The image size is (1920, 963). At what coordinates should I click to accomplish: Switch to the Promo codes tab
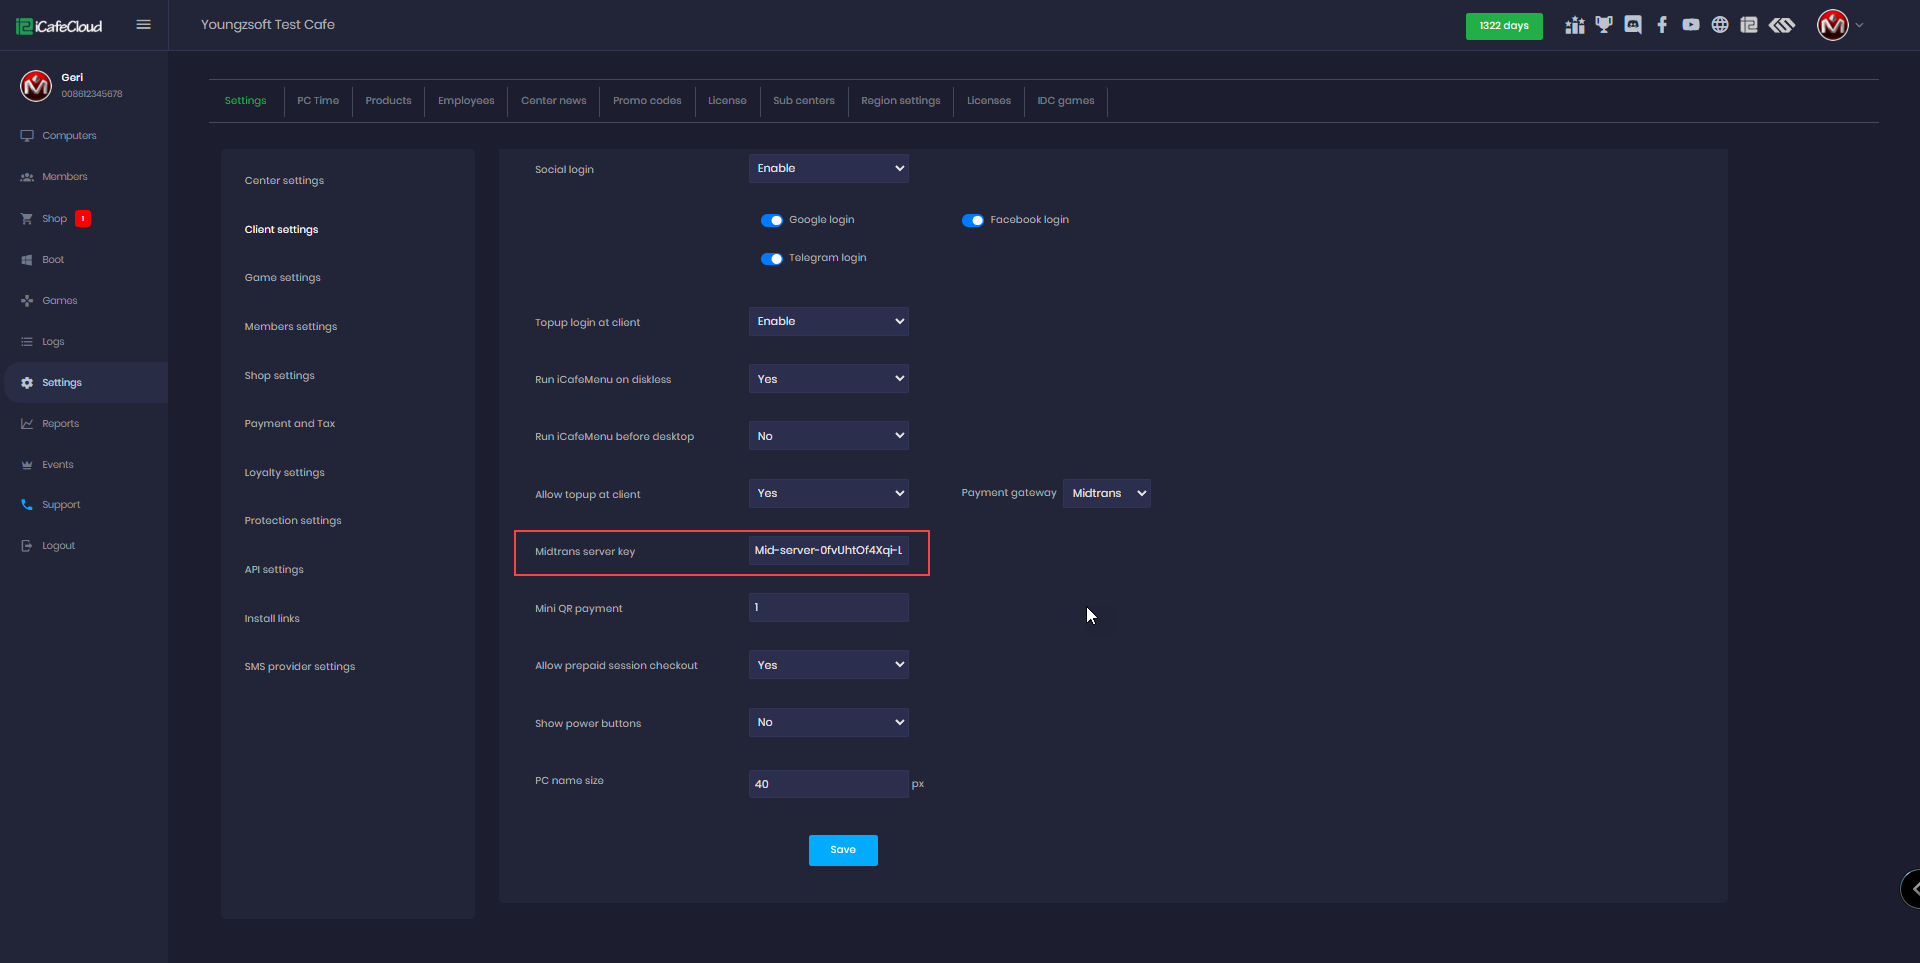click(x=647, y=101)
